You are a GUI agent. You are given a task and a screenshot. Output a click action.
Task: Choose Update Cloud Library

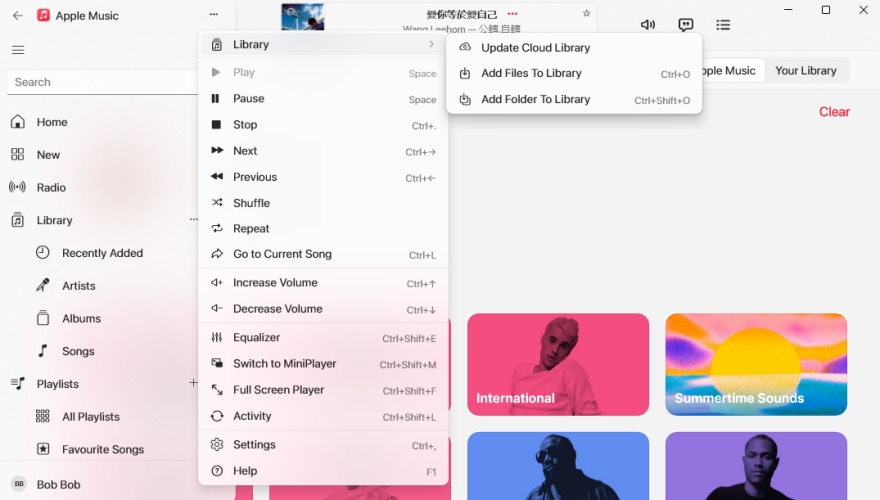(574, 48)
